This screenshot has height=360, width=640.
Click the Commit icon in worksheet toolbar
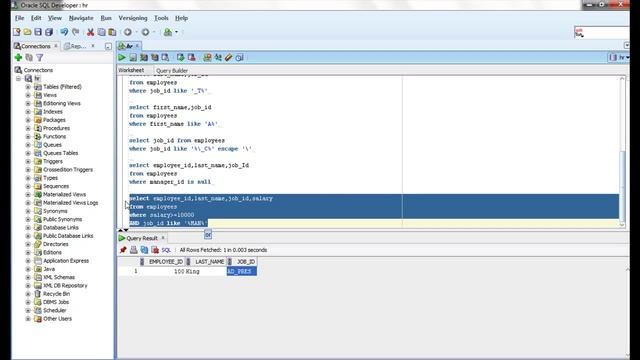point(180,58)
